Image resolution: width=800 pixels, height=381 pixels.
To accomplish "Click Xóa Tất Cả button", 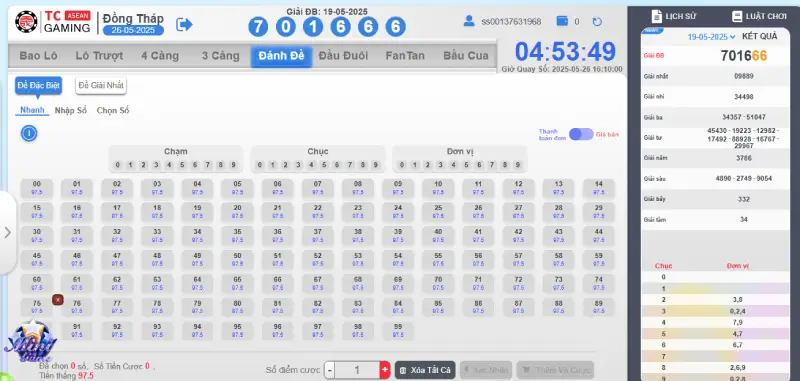I will pos(425,370).
